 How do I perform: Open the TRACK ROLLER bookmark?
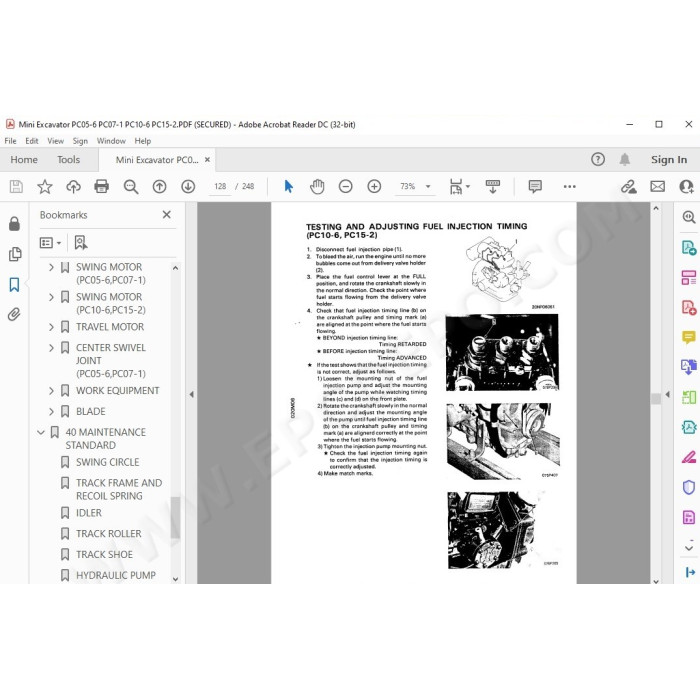[108, 534]
